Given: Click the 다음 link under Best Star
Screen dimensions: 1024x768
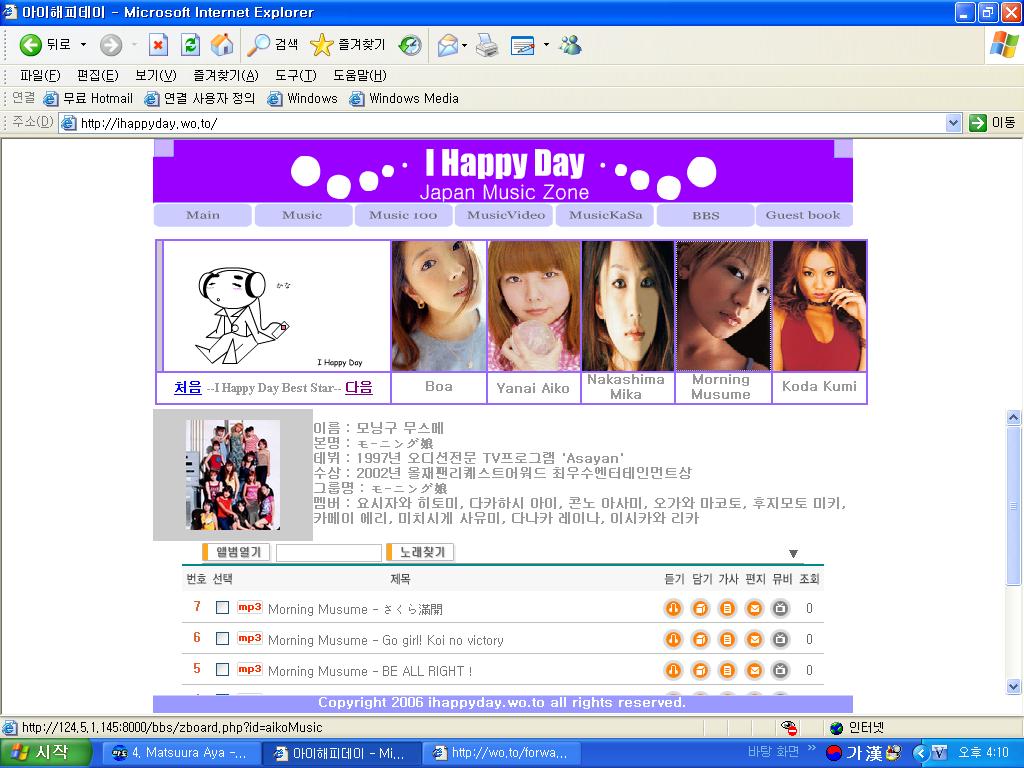Looking at the screenshot, I should (358, 387).
